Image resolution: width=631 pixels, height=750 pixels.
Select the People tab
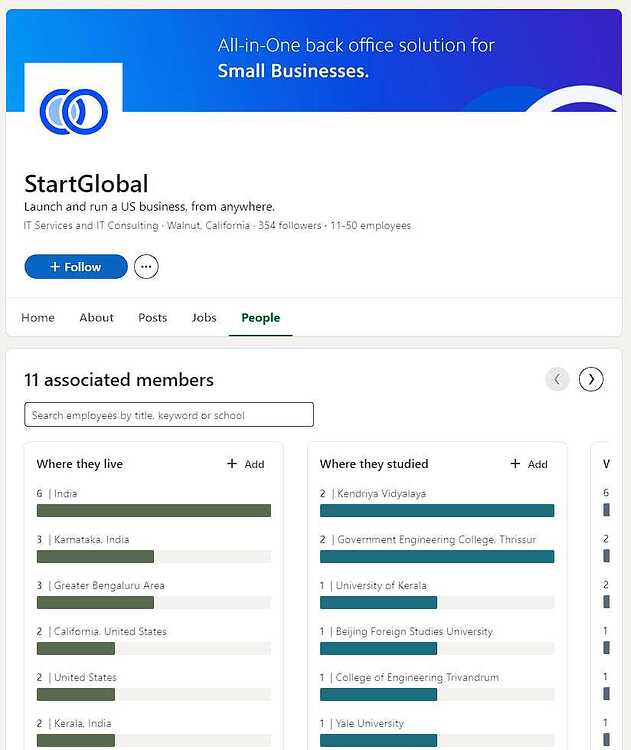pos(261,318)
